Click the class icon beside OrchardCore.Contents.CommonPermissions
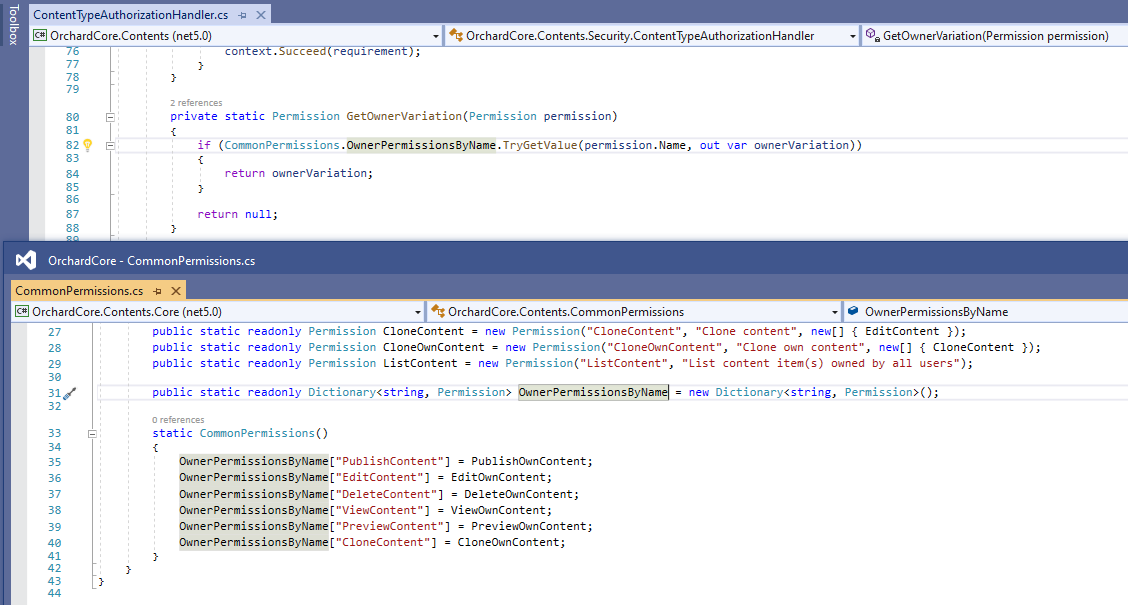1128x605 pixels. 437,311
